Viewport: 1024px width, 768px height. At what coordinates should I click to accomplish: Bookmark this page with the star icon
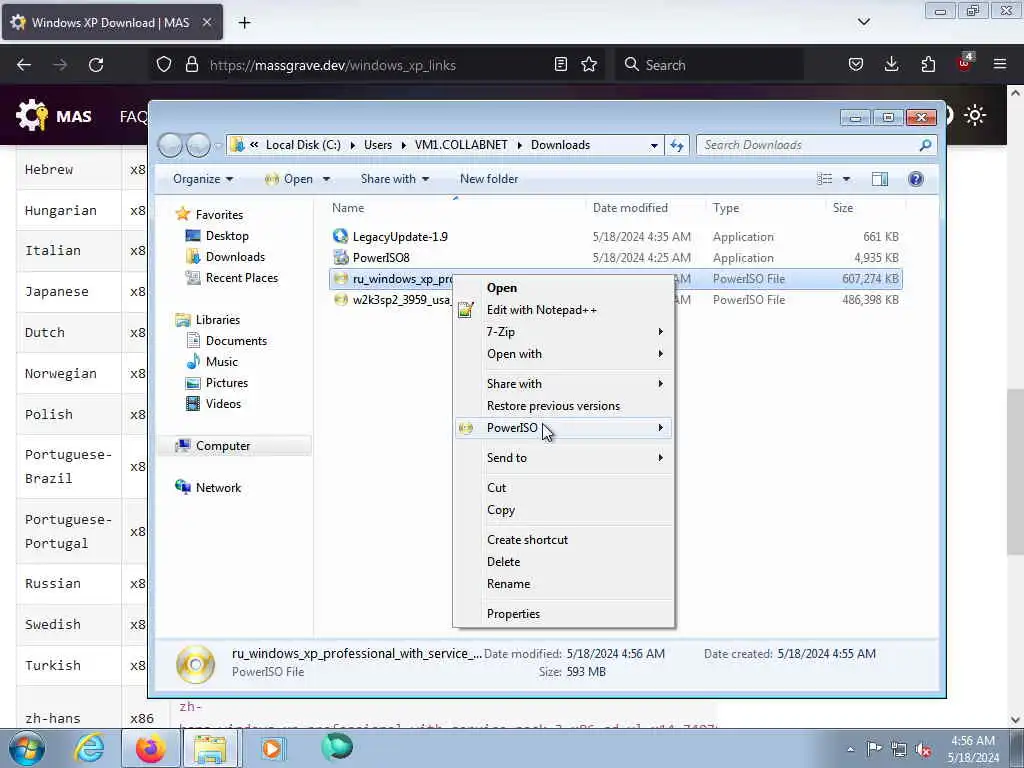[x=589, y=64]
